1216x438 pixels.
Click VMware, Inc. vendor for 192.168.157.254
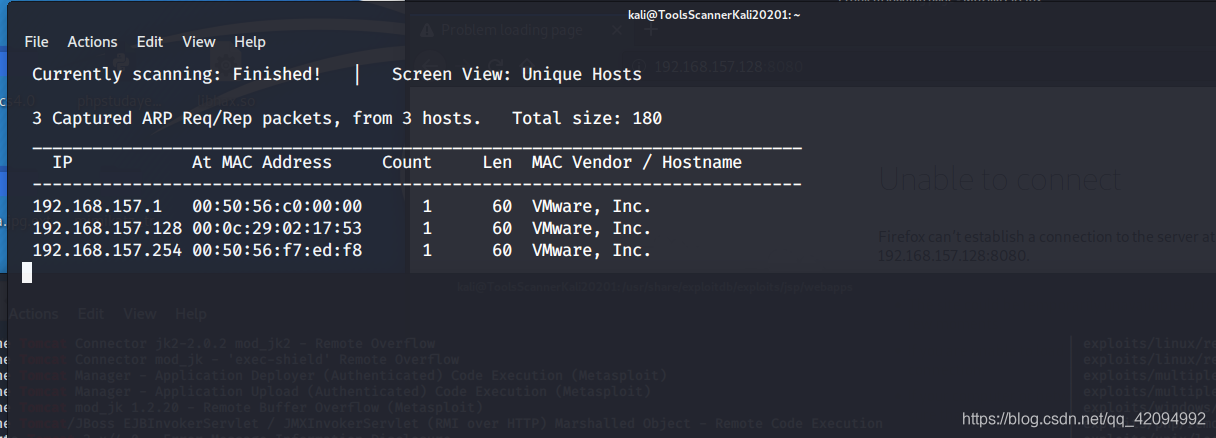tap(592, 251)
